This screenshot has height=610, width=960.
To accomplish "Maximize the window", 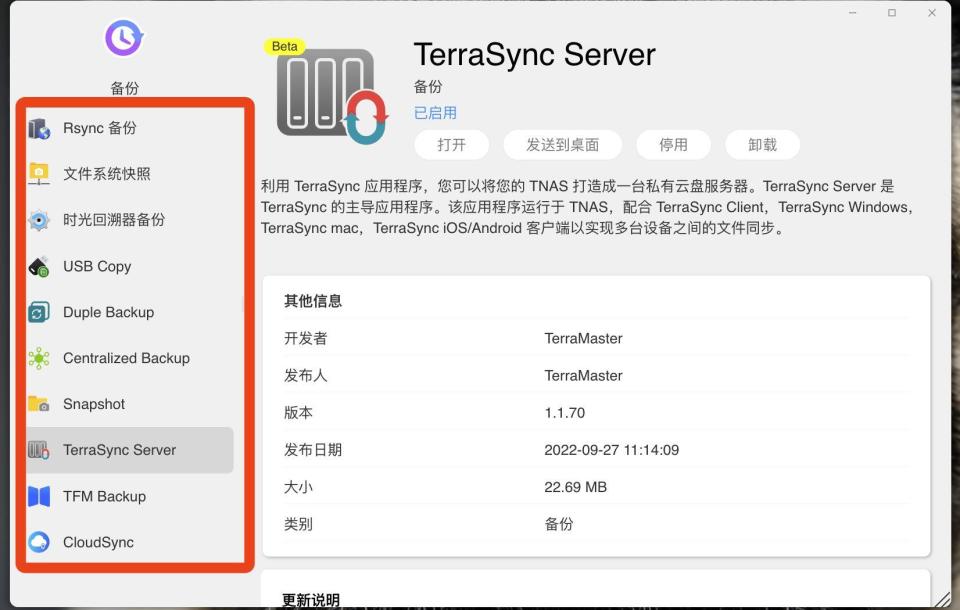I will pyautogui.click(x=892, y=13).
